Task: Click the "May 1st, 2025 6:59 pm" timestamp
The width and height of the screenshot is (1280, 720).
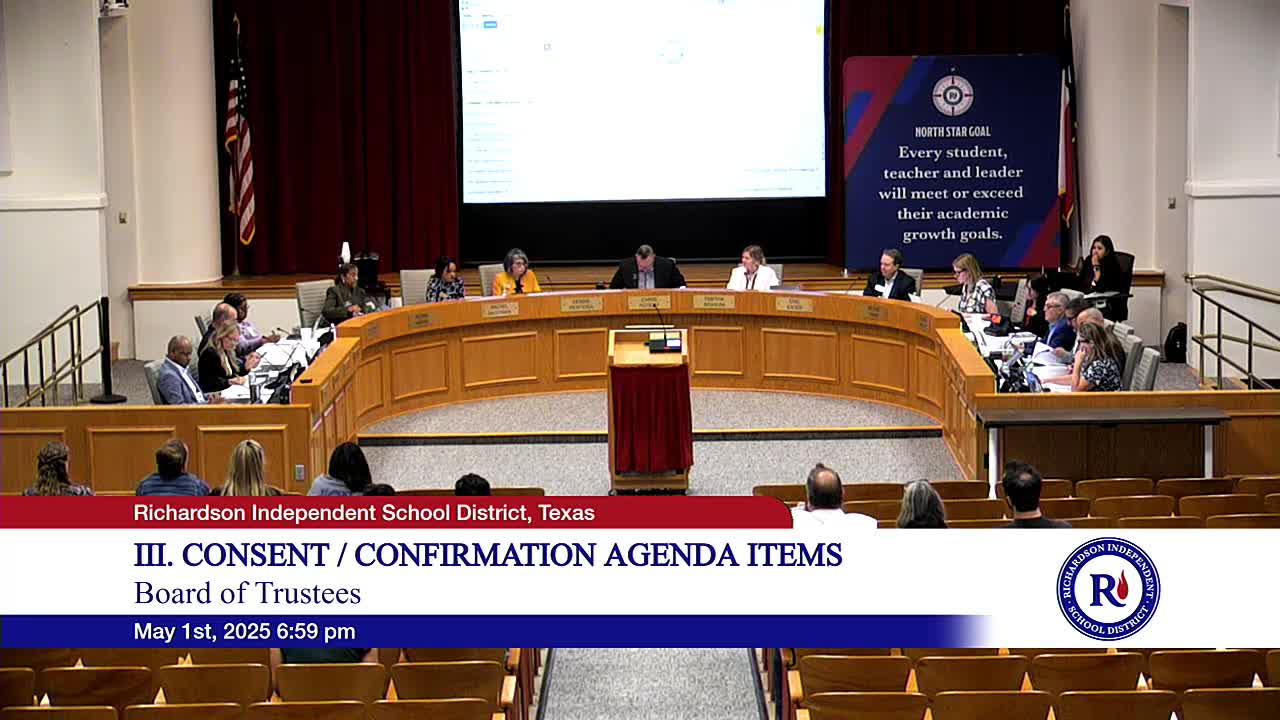Action: pyautogui.click(x=245, y=632)
